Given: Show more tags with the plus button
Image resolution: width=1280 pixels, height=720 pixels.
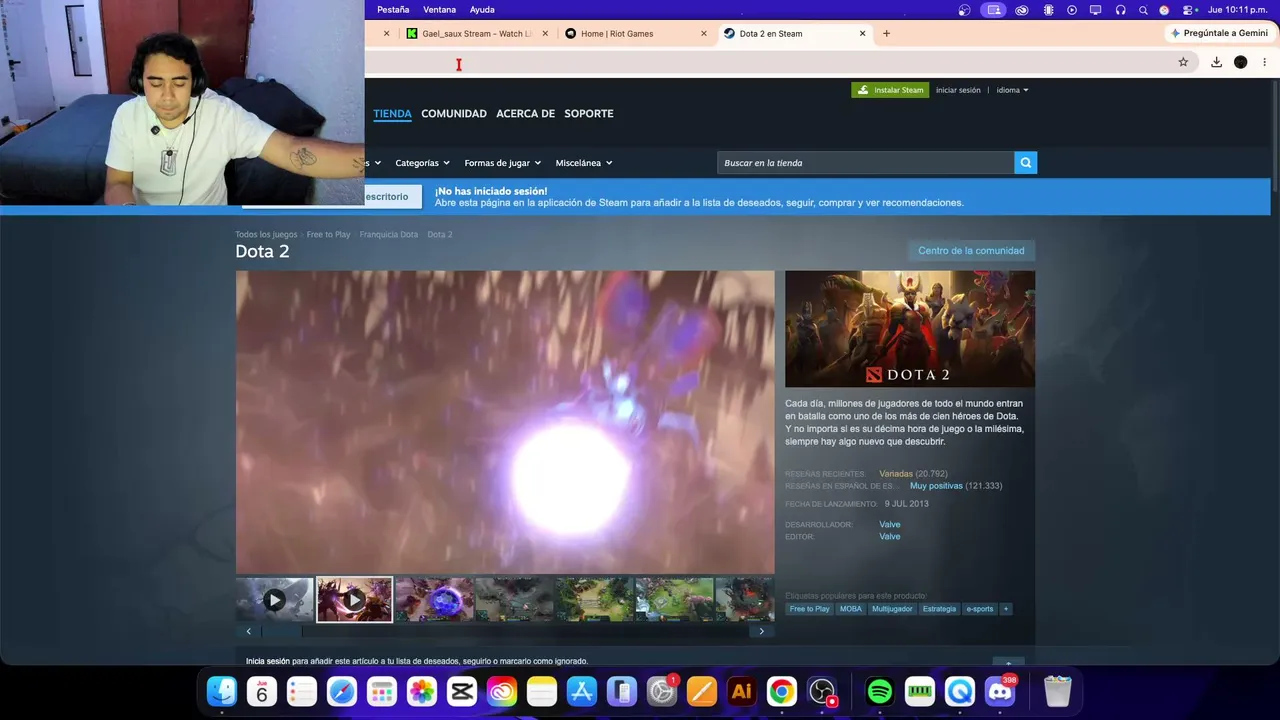Looking at the screenshot, I should tap(1005, 609).
